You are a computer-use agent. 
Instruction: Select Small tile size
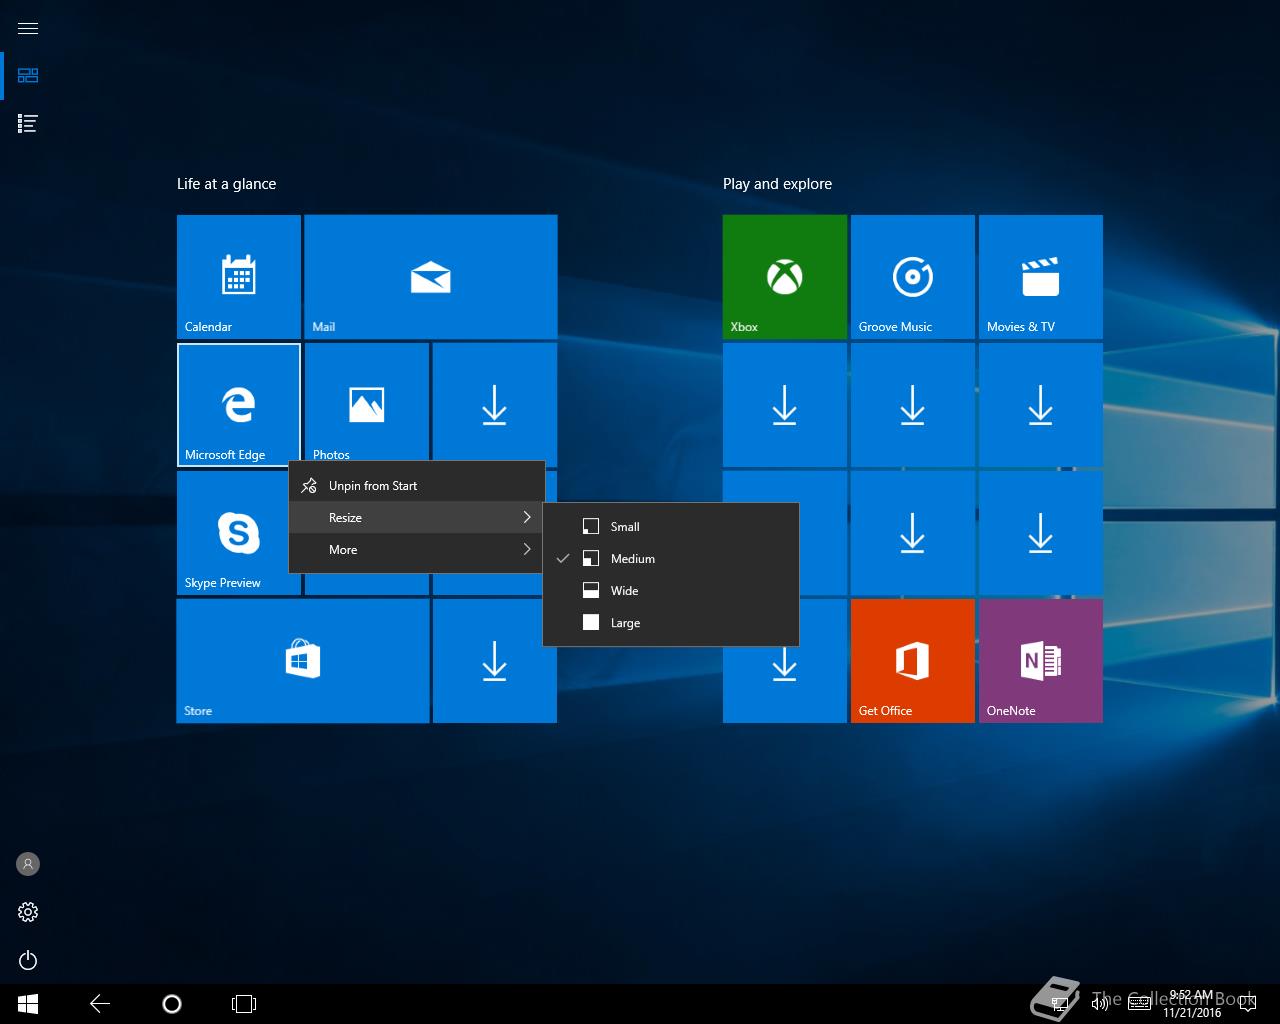[671, 527]
